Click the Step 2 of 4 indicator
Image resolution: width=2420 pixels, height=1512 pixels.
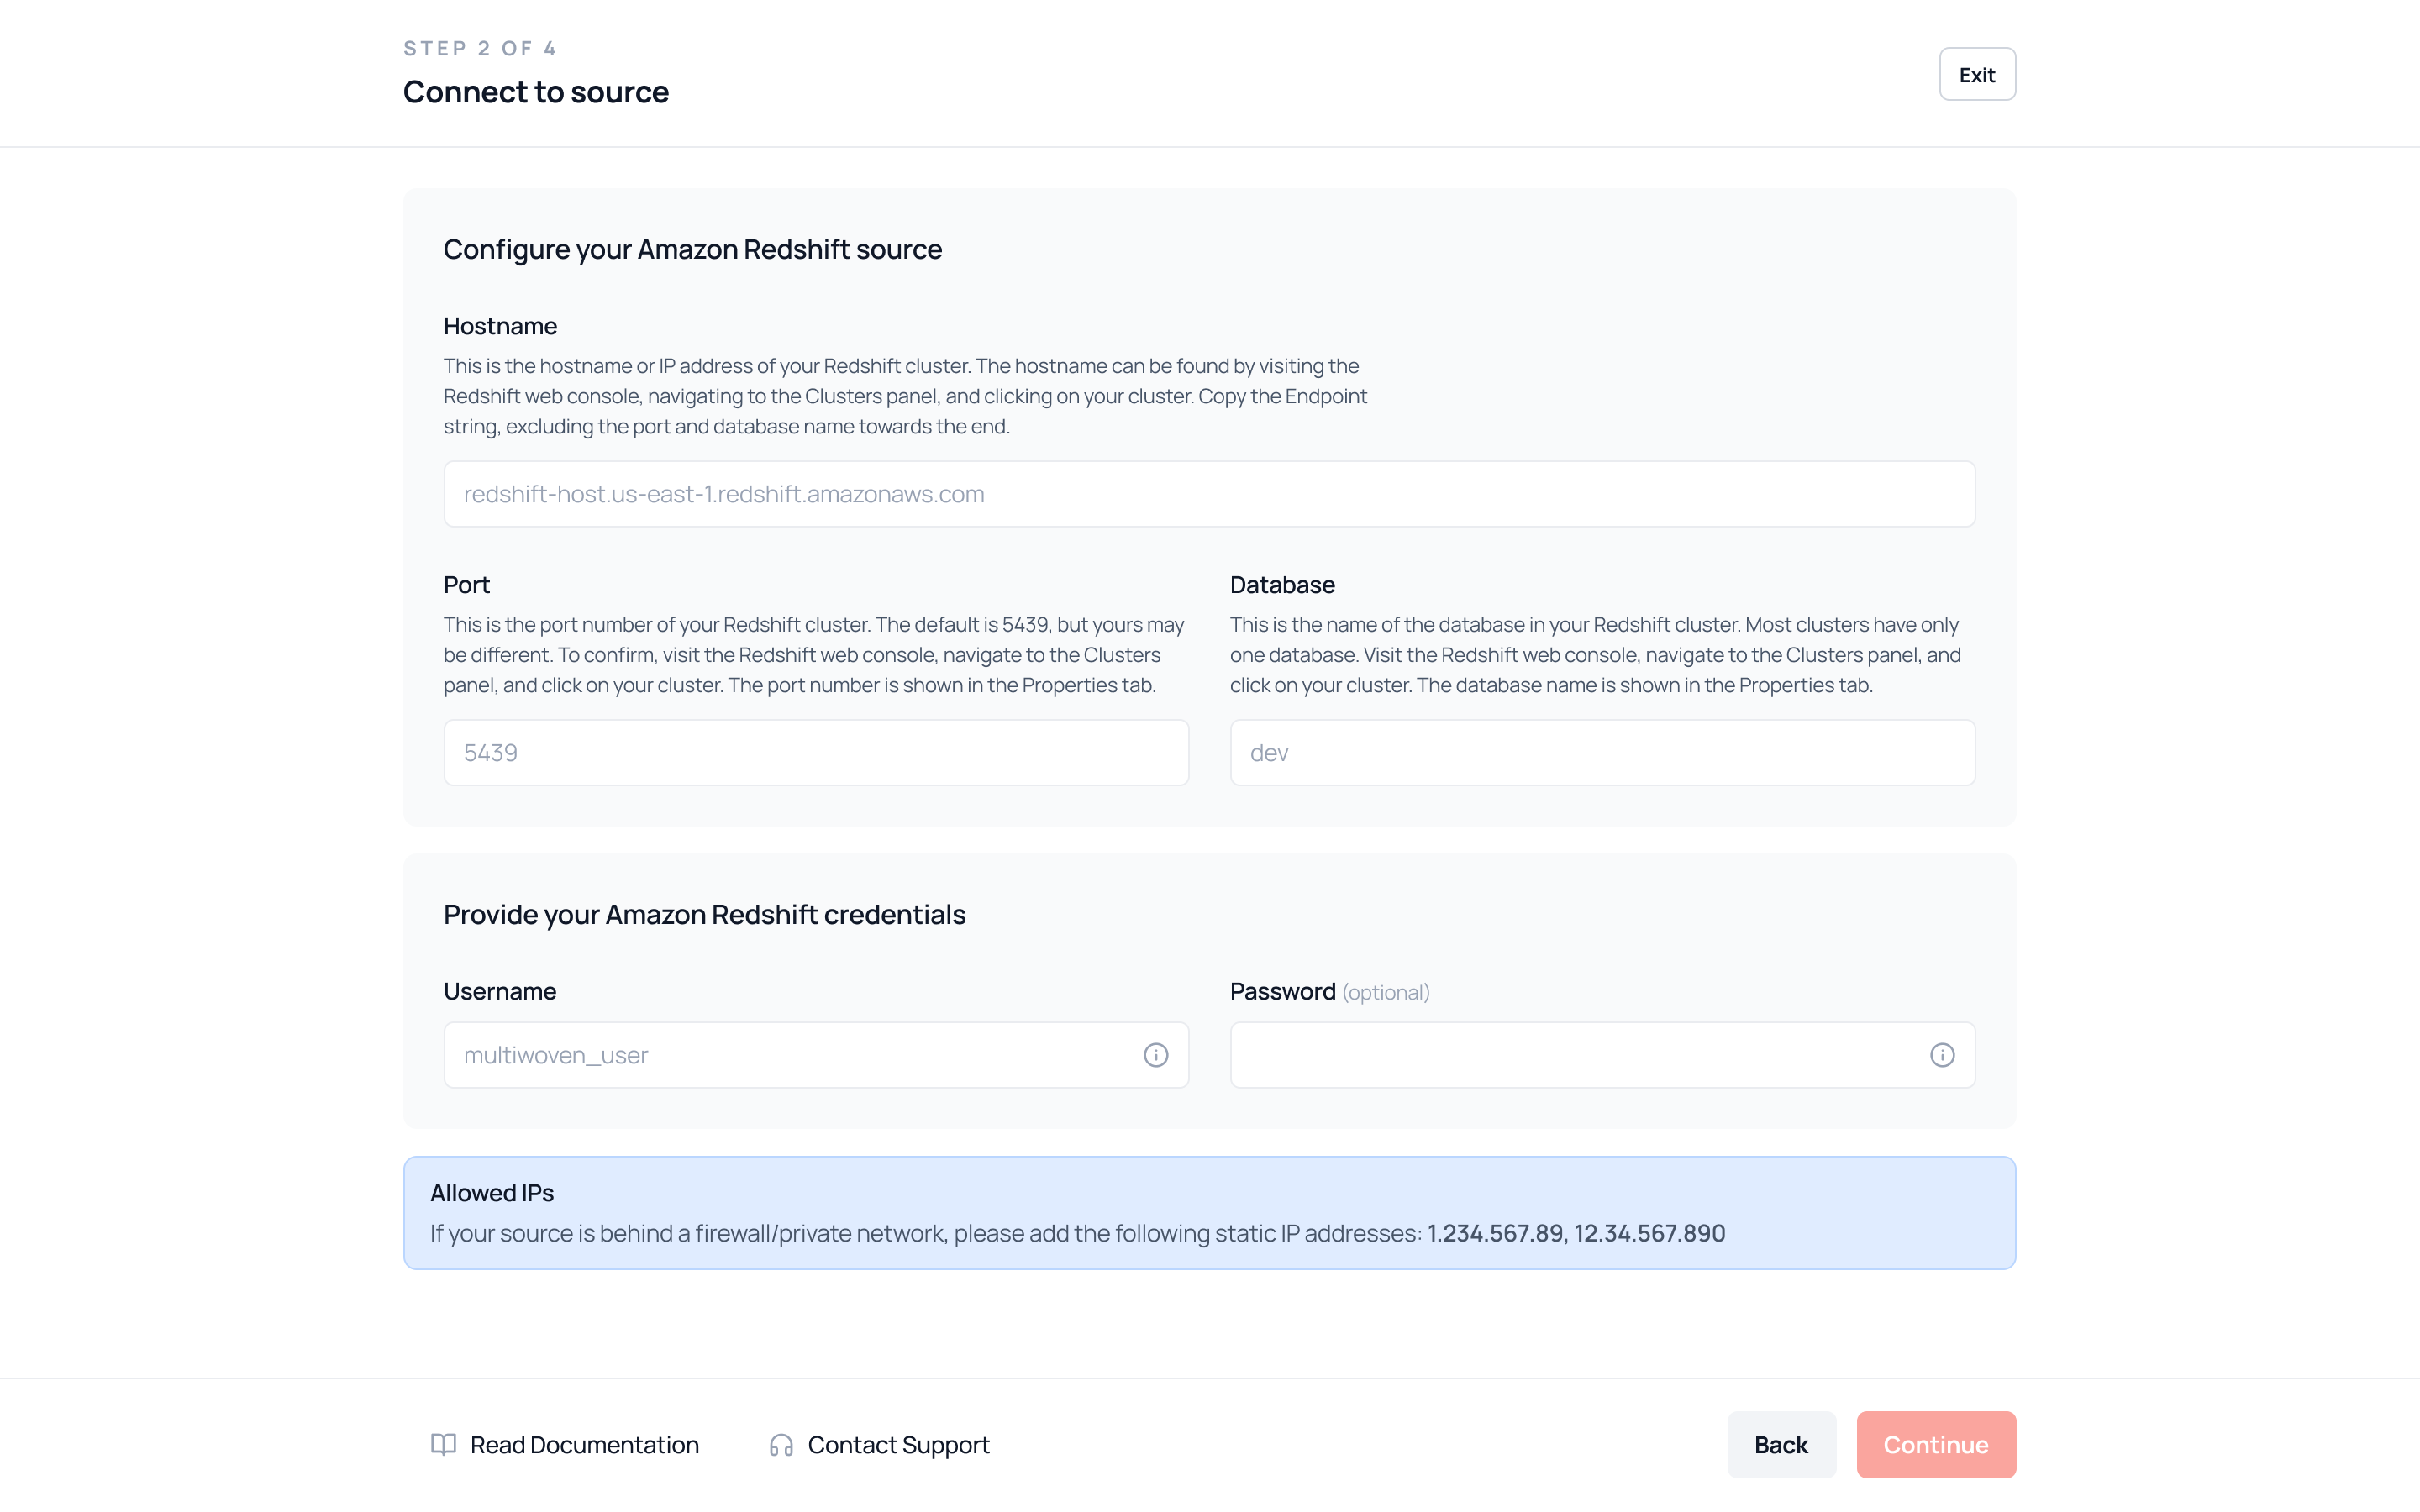pos(479,48)
